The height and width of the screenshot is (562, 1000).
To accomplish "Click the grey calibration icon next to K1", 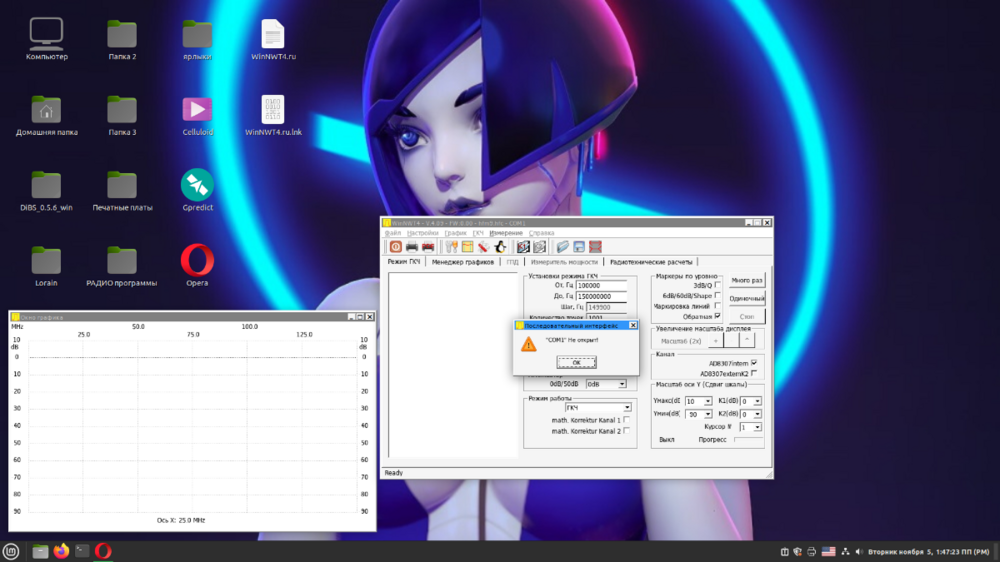I will click(x=540, y=247).
